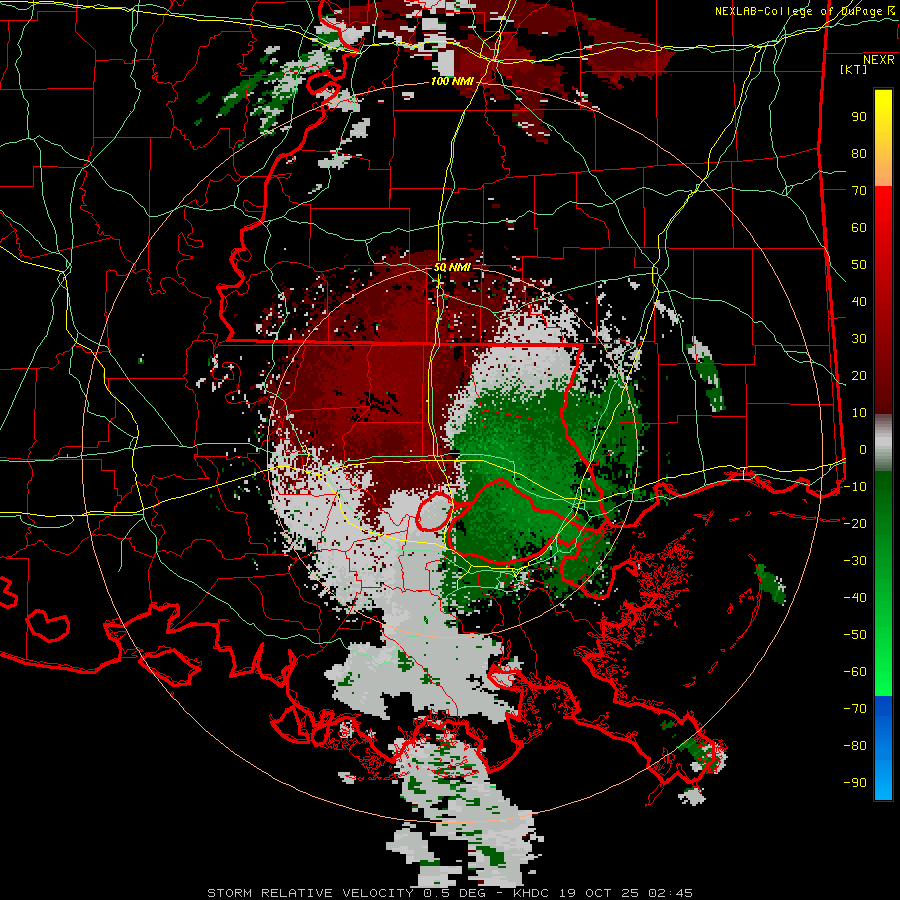Image resolution: width=900 pixels, height=900 pixels.
Task: Click the -10 value on velocity scale
Action: tap(855, 487)
